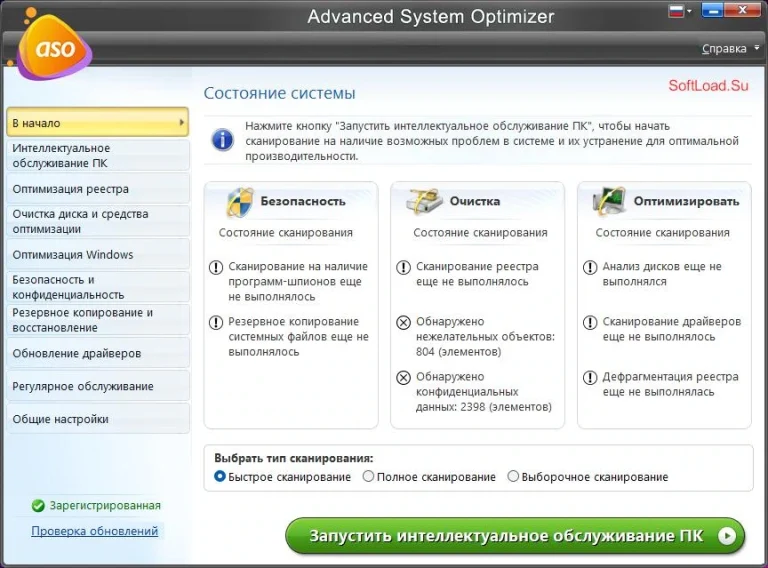Image resolution: width=768 pixels, height=568 pixels.
Task: Open Резервное копирование и восстановление section
Action: pyautogui.click(x=97, y=320)
